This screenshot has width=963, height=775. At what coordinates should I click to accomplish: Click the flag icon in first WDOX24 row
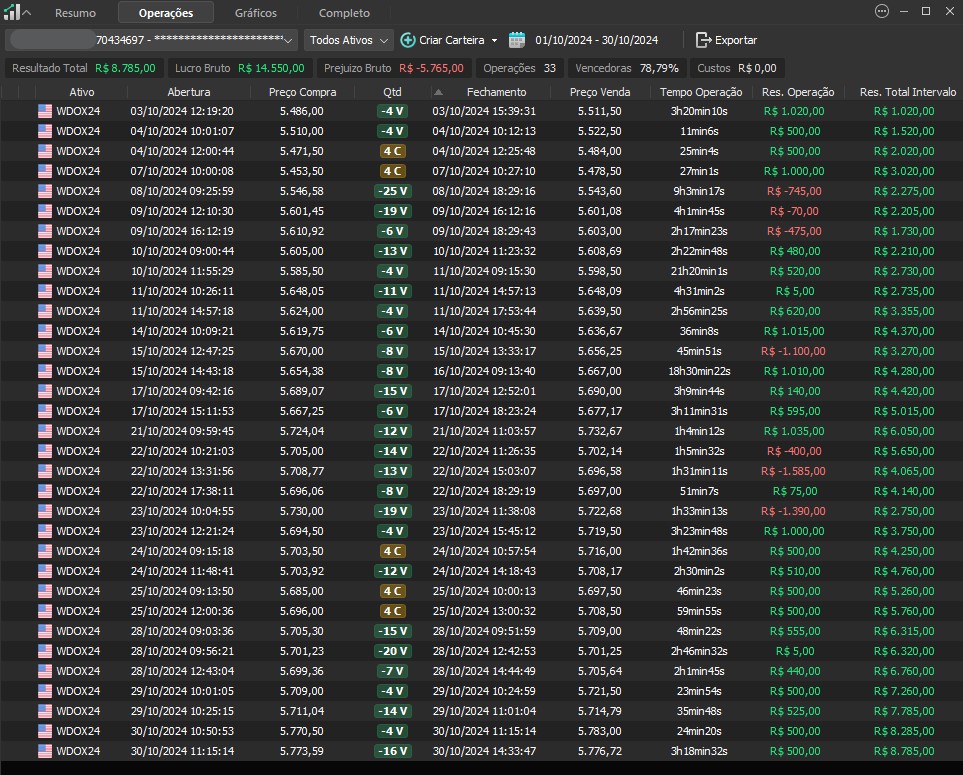tap(44, 111)
